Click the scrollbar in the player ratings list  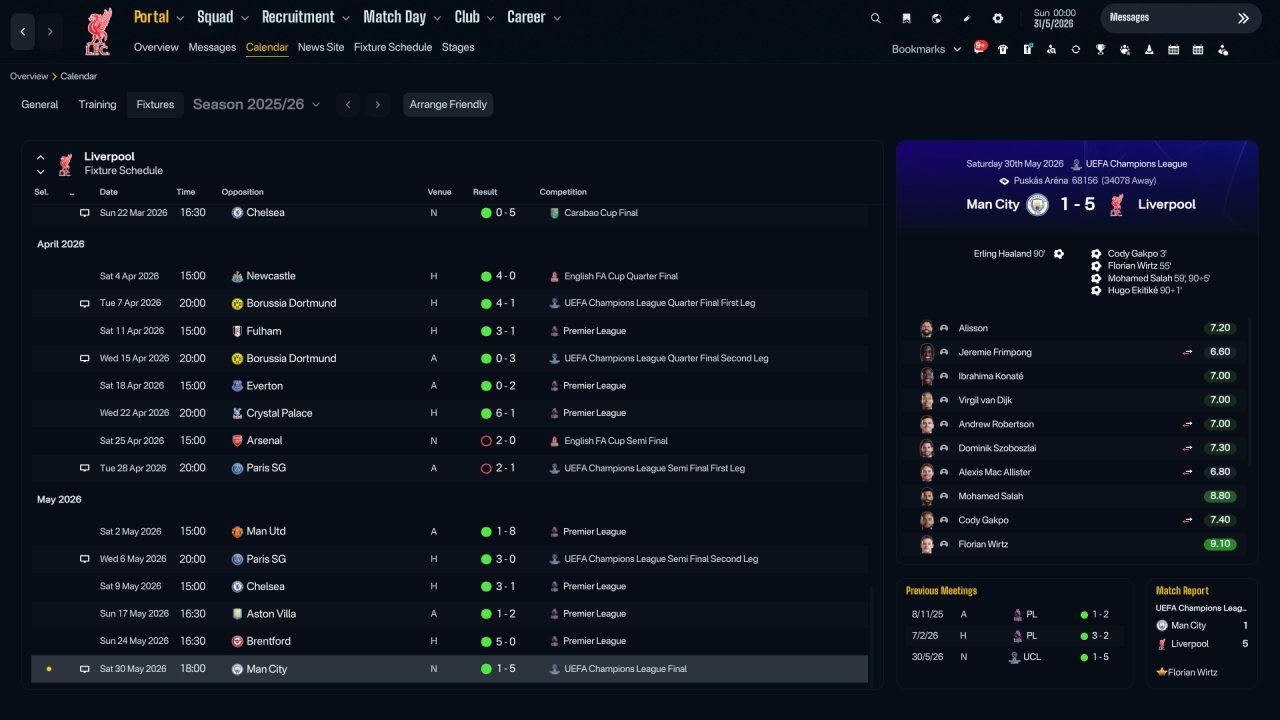click(x=1250, y=392)
